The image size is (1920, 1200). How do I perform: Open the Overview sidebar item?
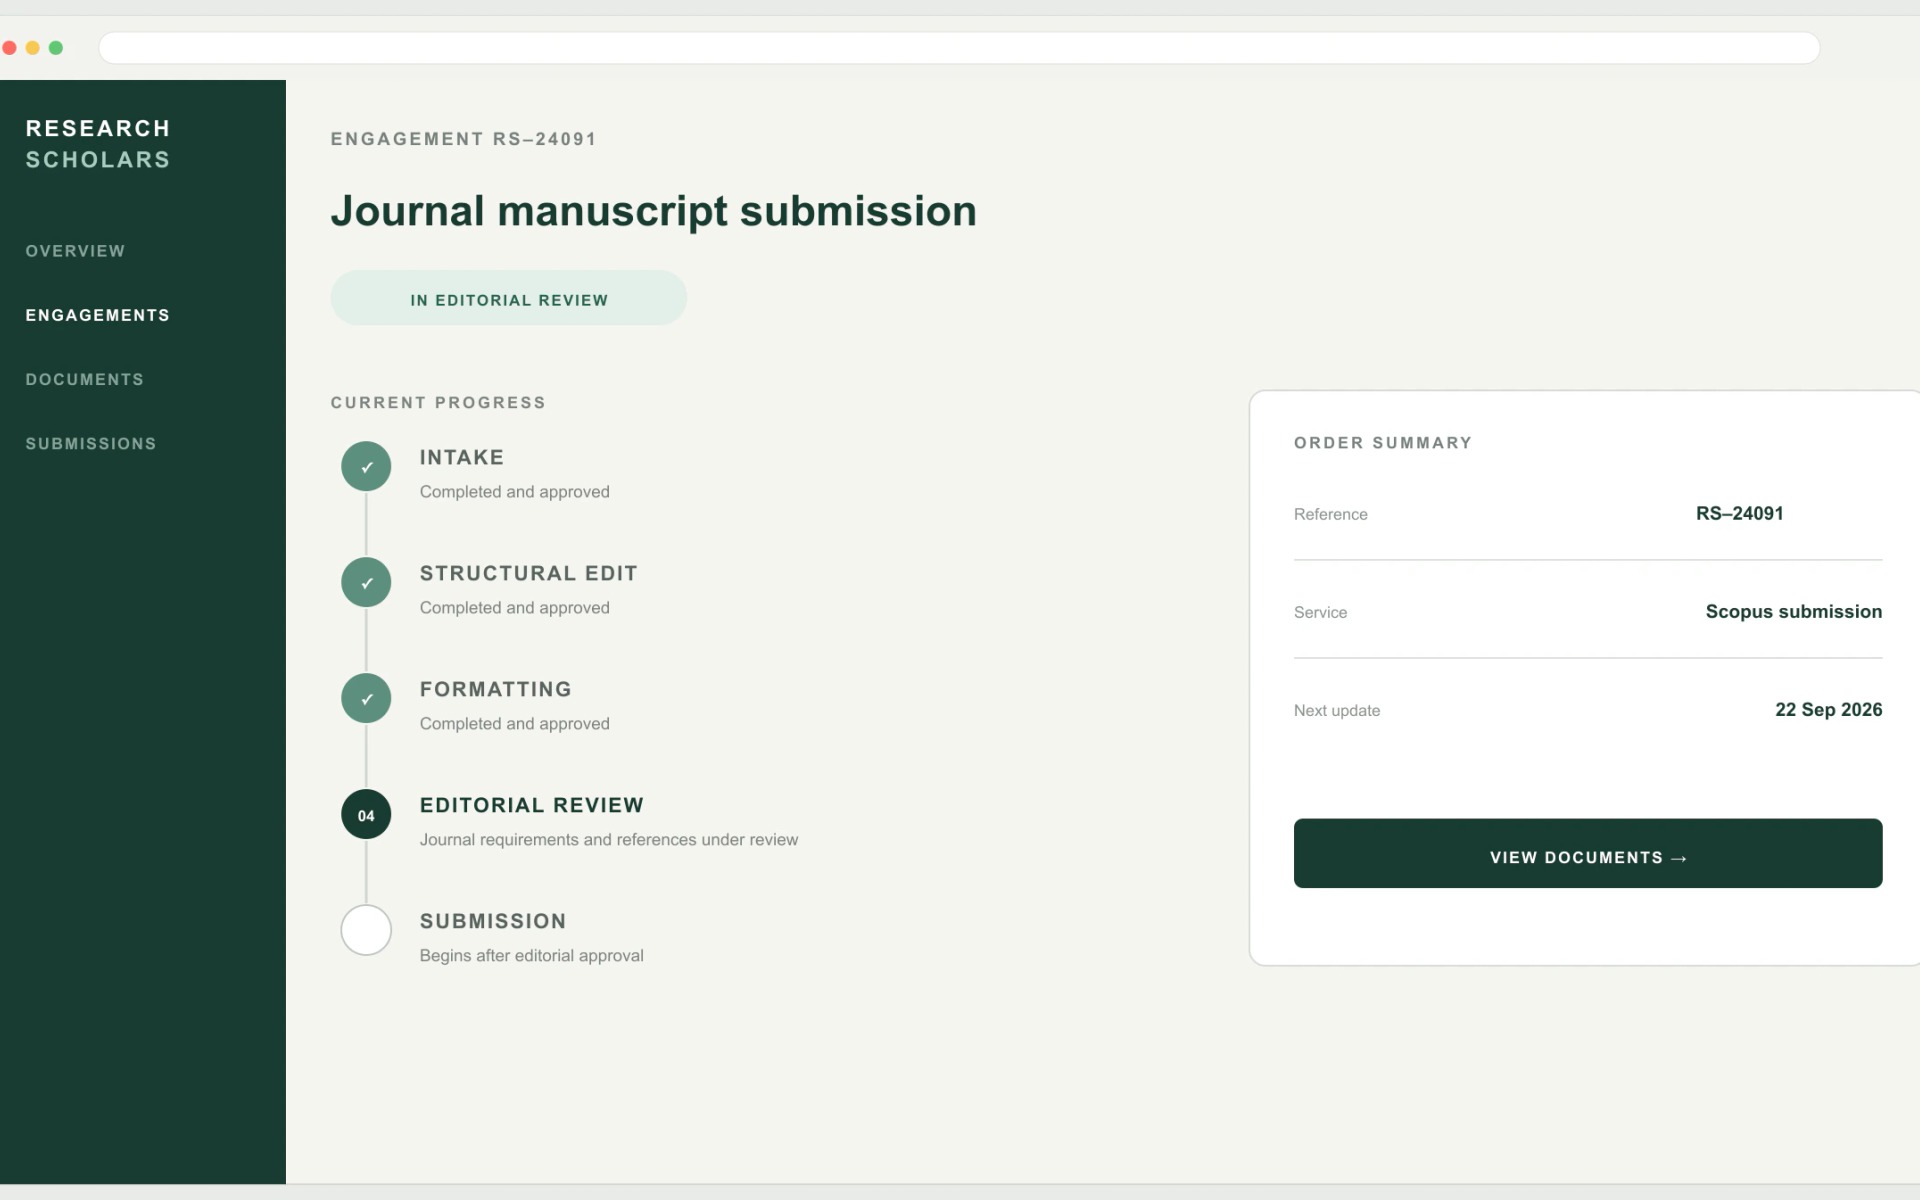[75, 251]
